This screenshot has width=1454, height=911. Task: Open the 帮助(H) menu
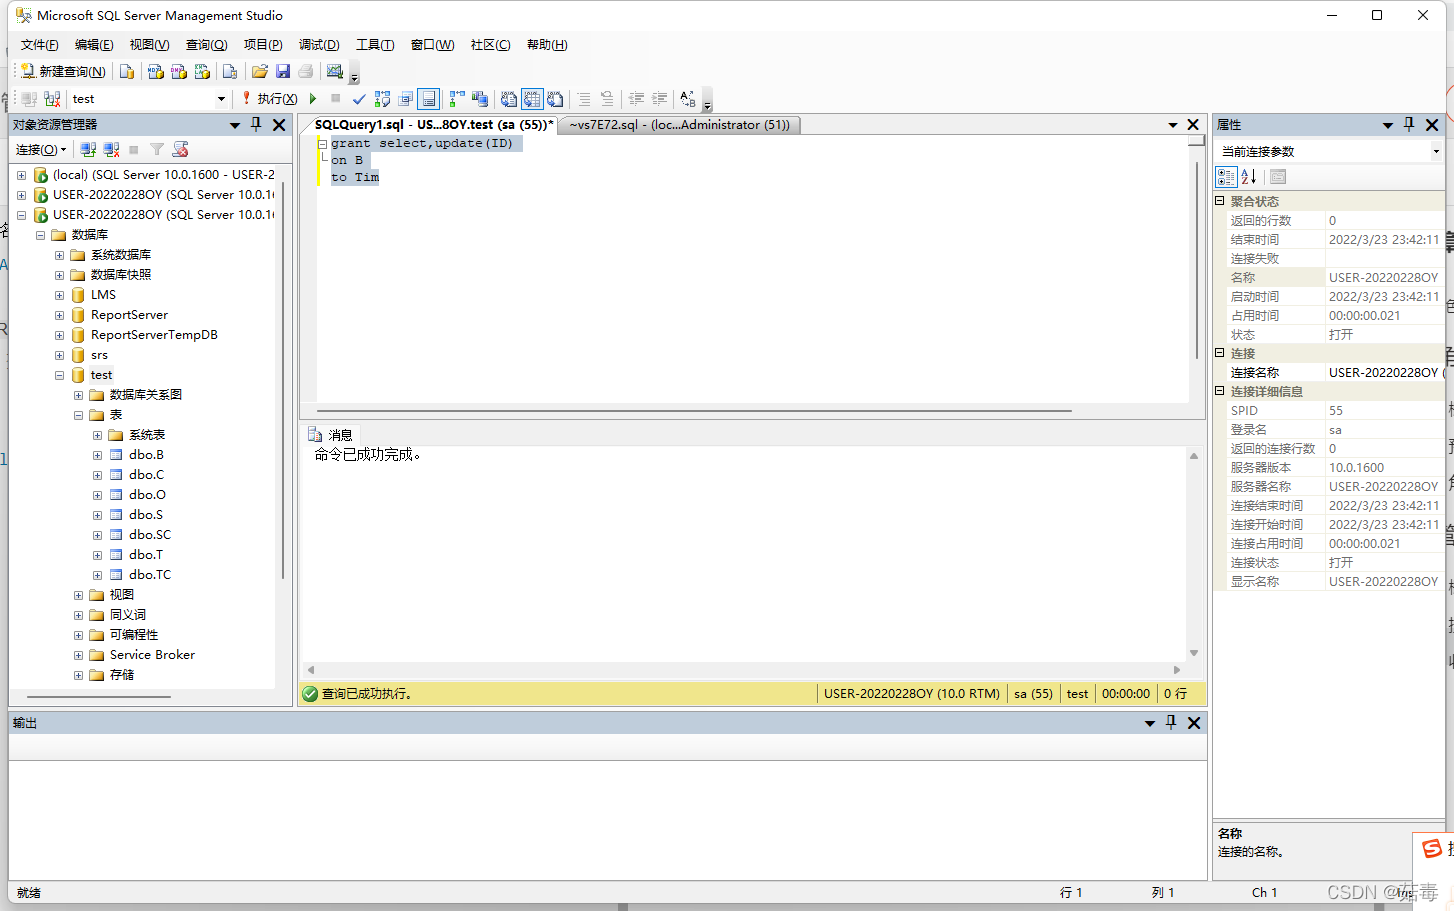click(547, 45)
